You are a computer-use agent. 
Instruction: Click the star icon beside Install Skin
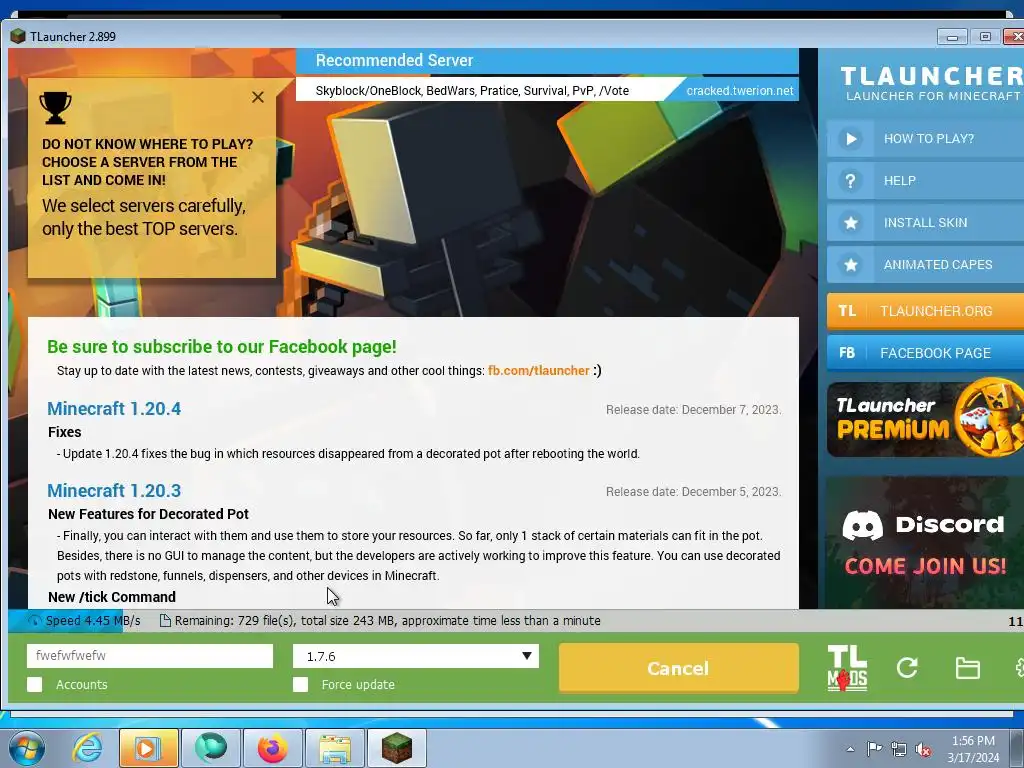point(850,223)
